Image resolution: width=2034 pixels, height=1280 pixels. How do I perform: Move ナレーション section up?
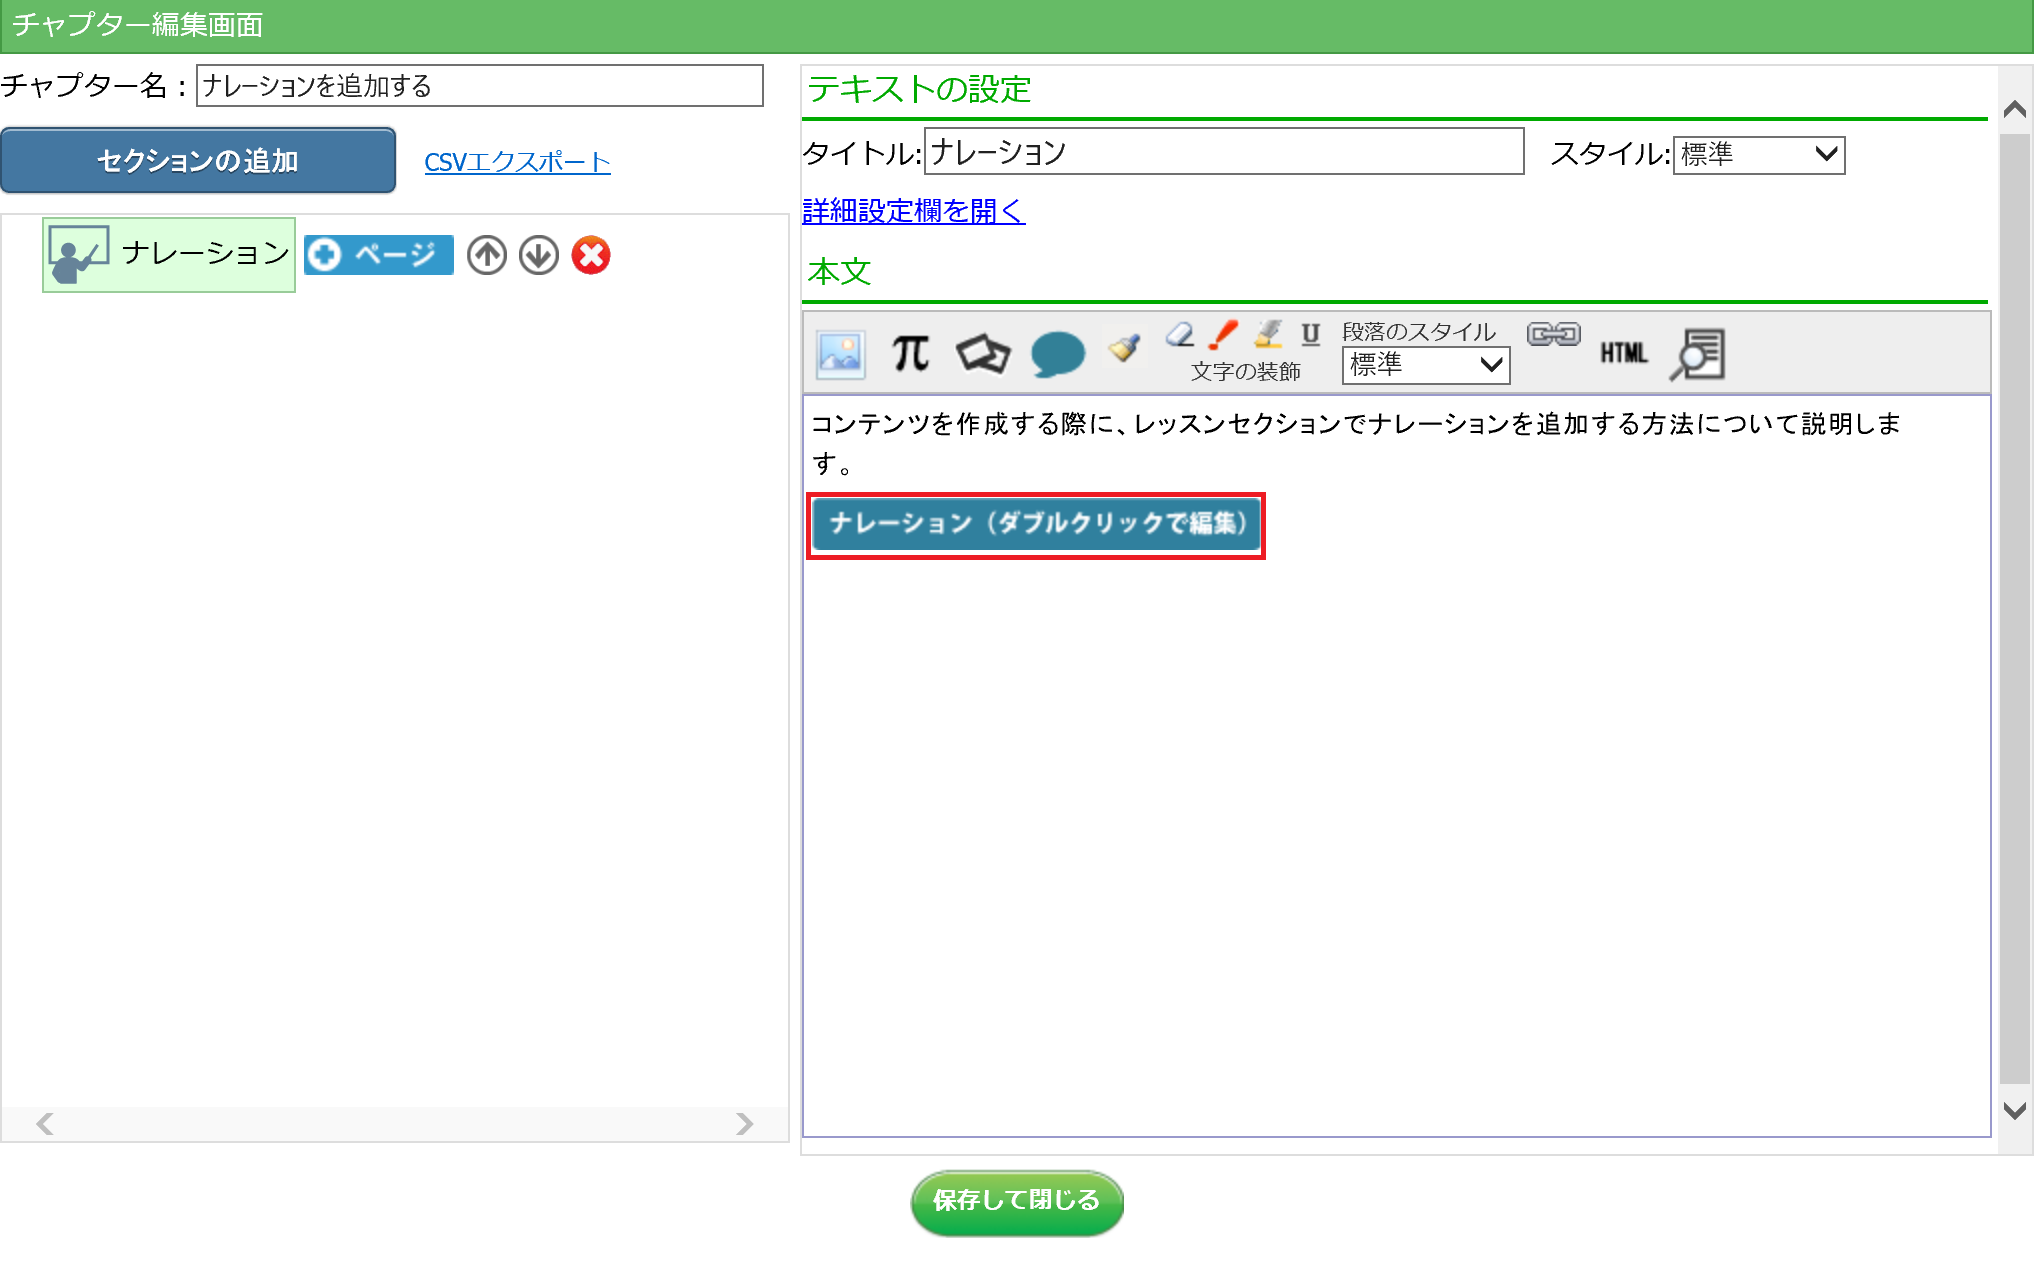pos(487,255)
